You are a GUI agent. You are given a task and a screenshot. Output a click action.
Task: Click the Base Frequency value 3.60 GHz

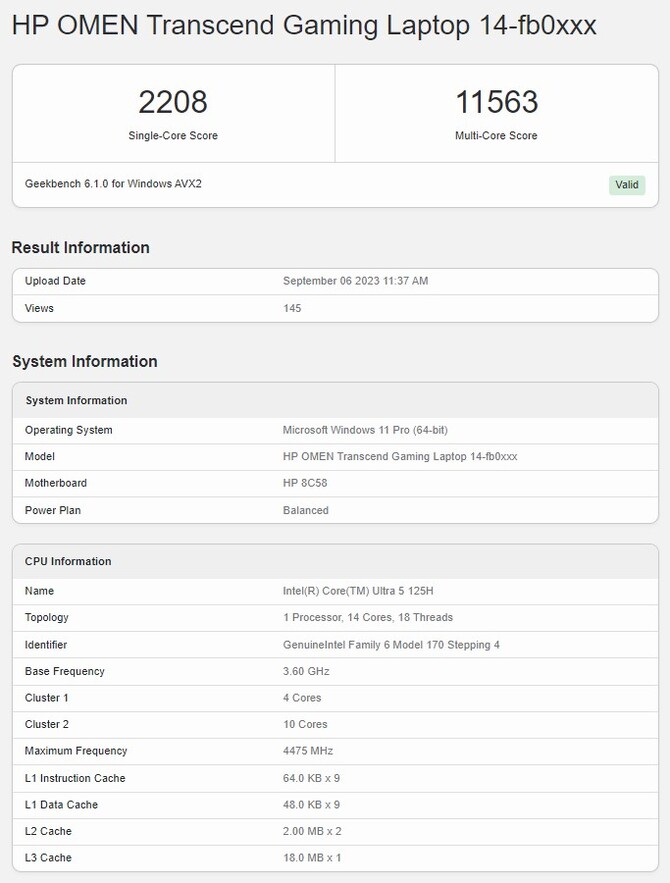click(306, 671)
